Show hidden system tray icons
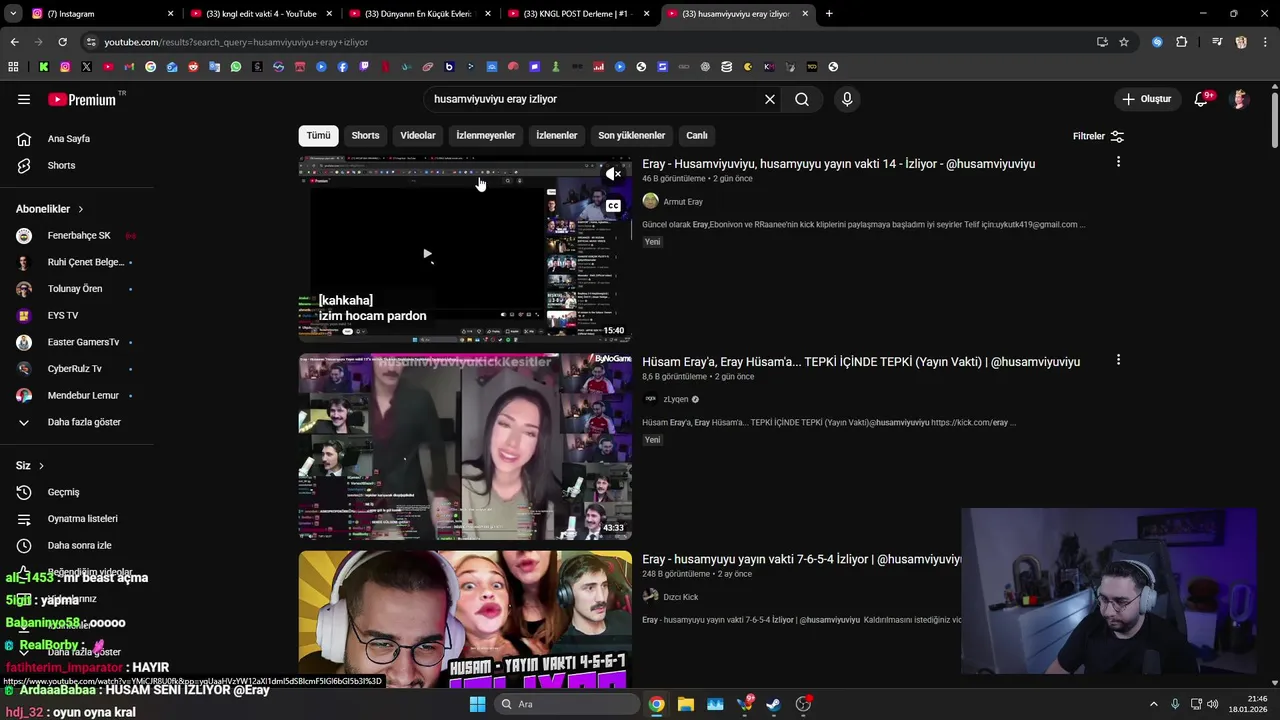Image resolution: width=1280 pixels, height=720 pixels. pos(1153,704)
